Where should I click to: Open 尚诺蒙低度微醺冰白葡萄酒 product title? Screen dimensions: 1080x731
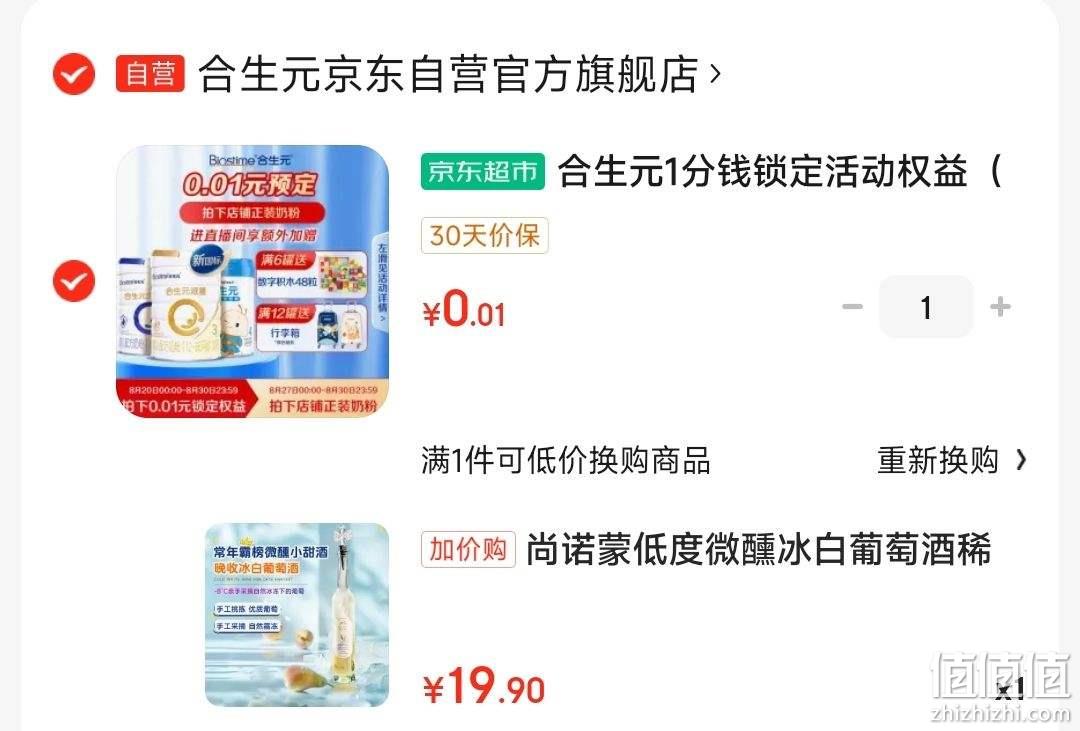(x=758, y=550)
